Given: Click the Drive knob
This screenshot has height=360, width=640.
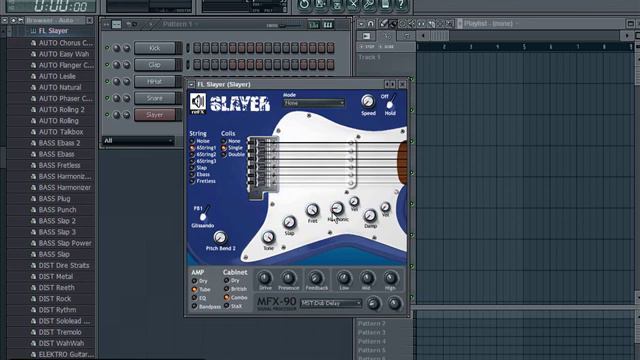Looking at the screenshot, I should click(x=265, y=278).
